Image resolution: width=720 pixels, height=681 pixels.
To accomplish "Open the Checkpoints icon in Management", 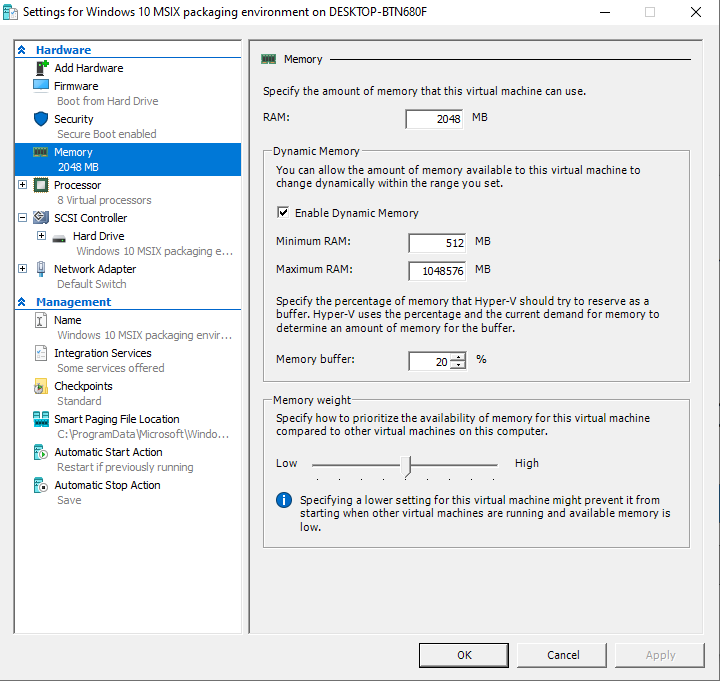I will tap(41, 386).
